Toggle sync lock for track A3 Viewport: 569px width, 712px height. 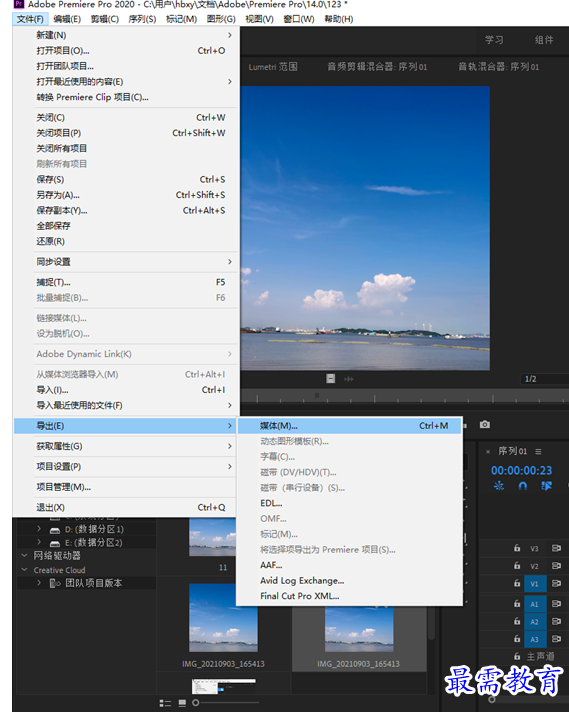pyautogui.click(x=556, y=639)
